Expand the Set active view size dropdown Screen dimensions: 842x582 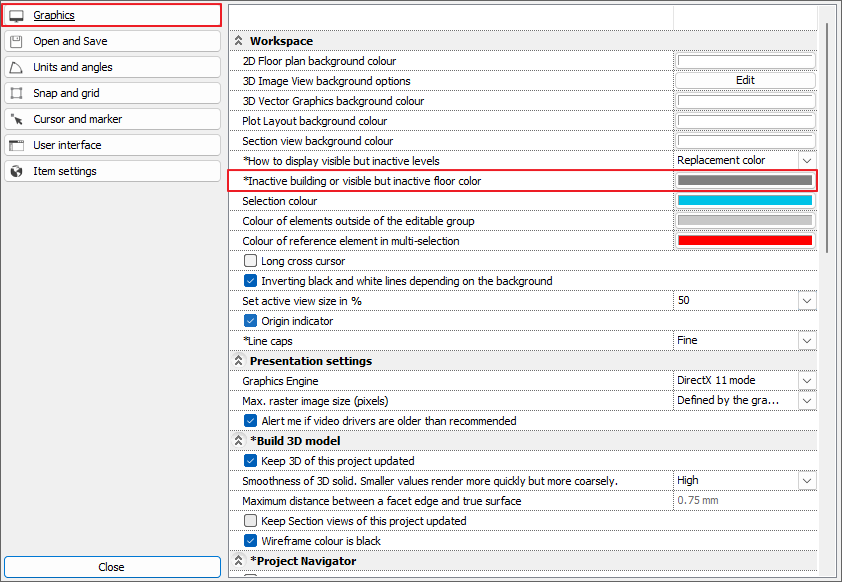click(806, 300)
